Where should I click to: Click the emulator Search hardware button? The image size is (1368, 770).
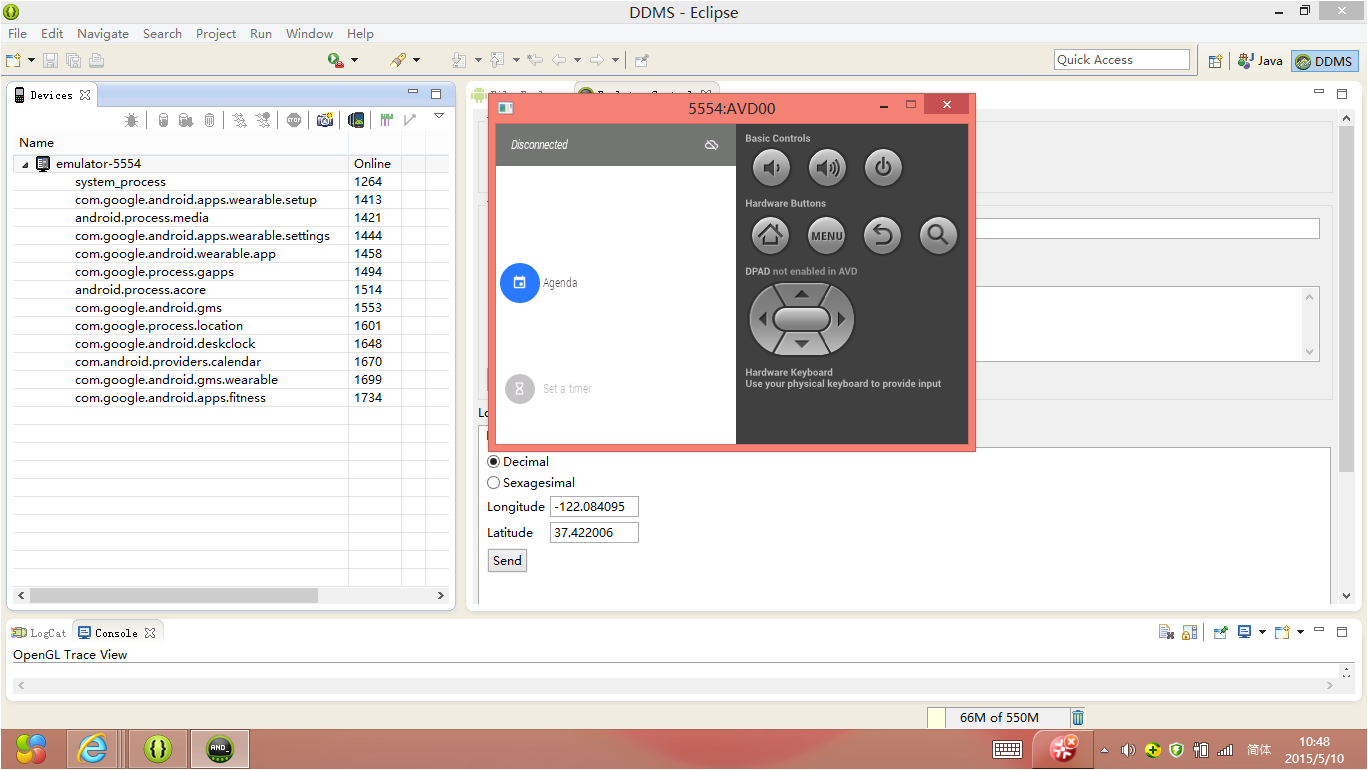point(938,236)
